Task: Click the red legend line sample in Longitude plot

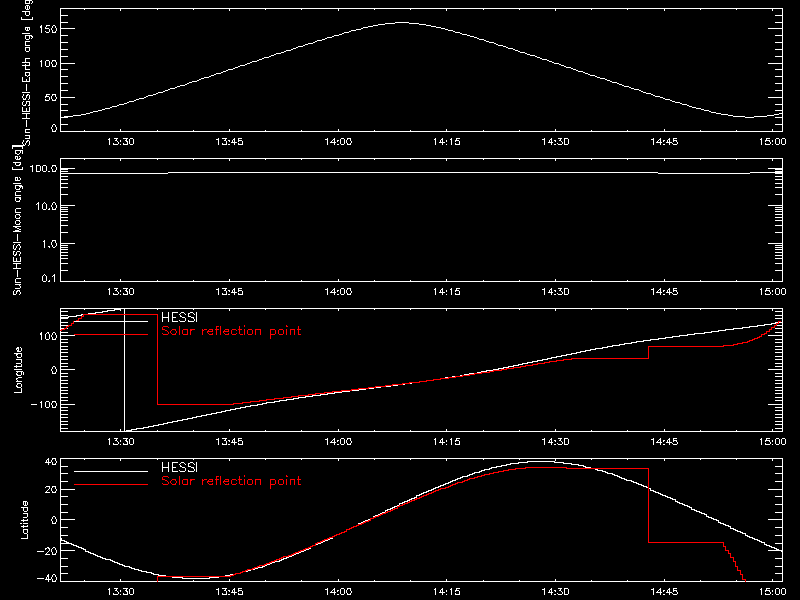Action: [x=111, y=335]
